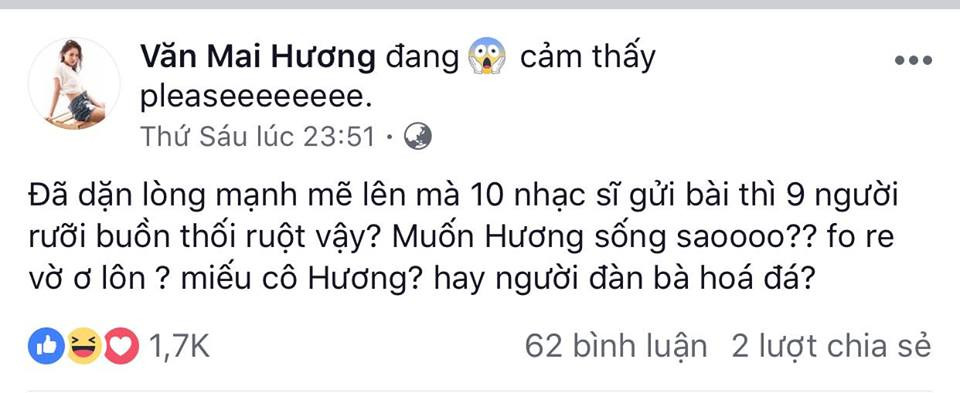Image resolution: width=960 pixels, height=393 pixels.
Task: Click the cảm thấy feeling label
Action: 587,58
